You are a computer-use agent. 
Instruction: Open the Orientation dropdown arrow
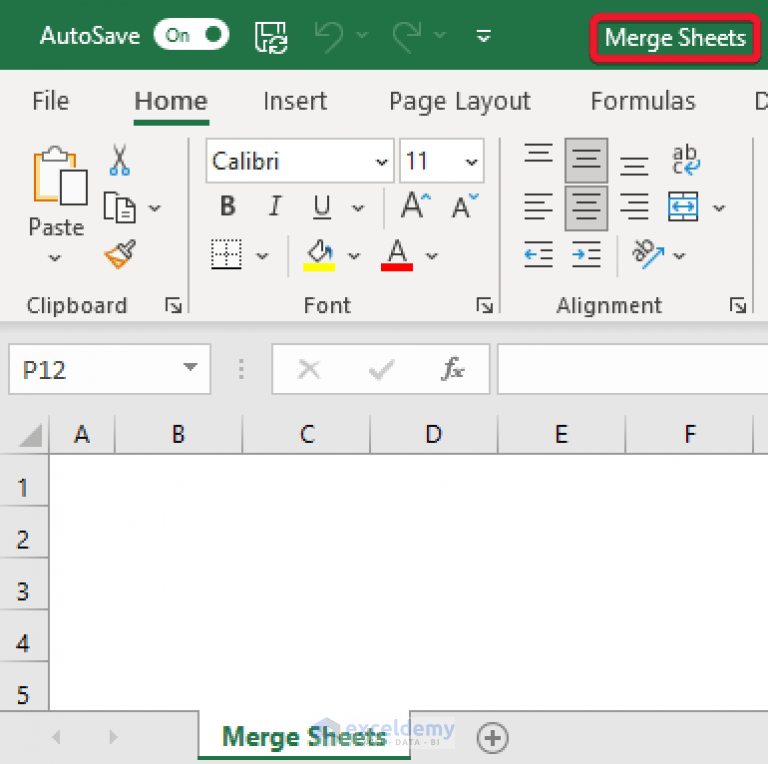tap(679, 256)
